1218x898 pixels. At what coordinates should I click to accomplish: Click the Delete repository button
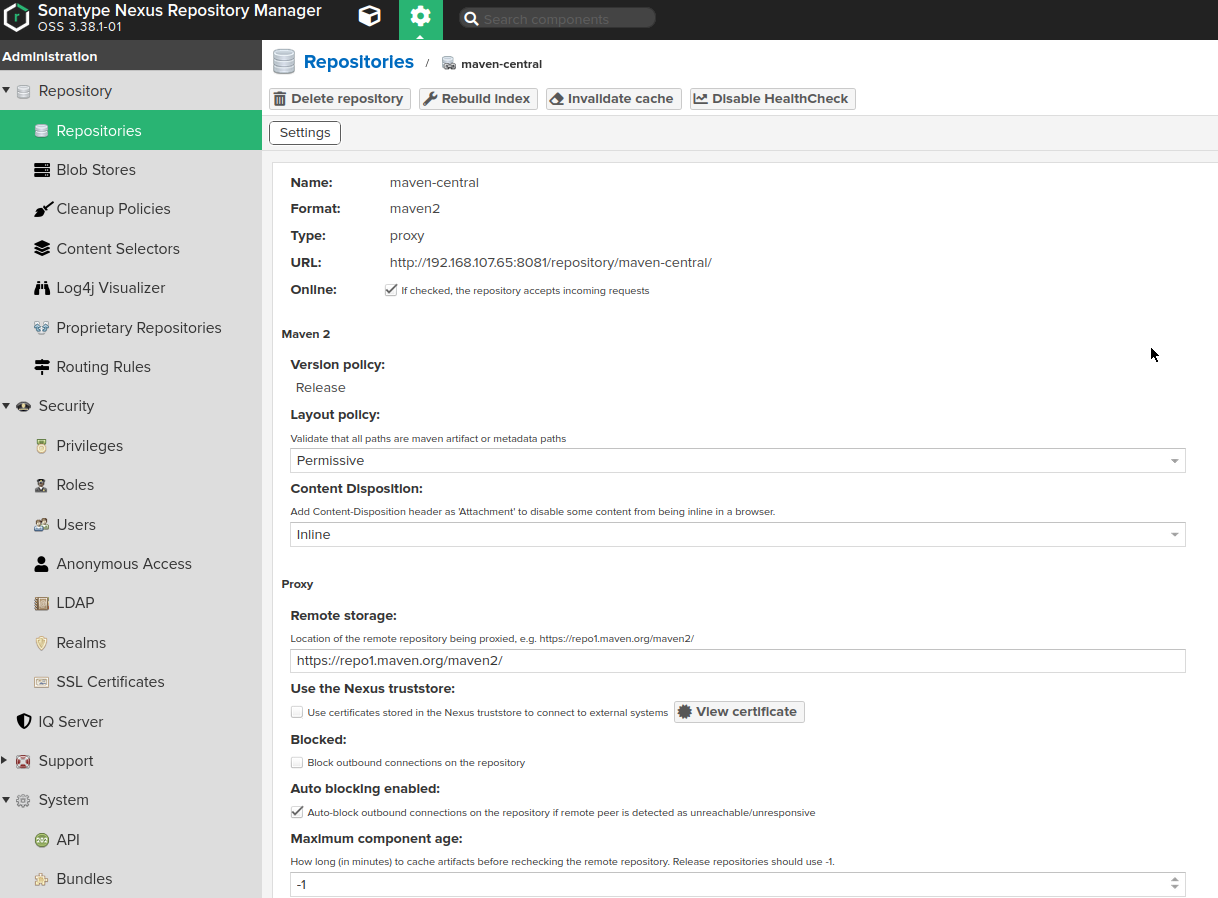(340, 99)
